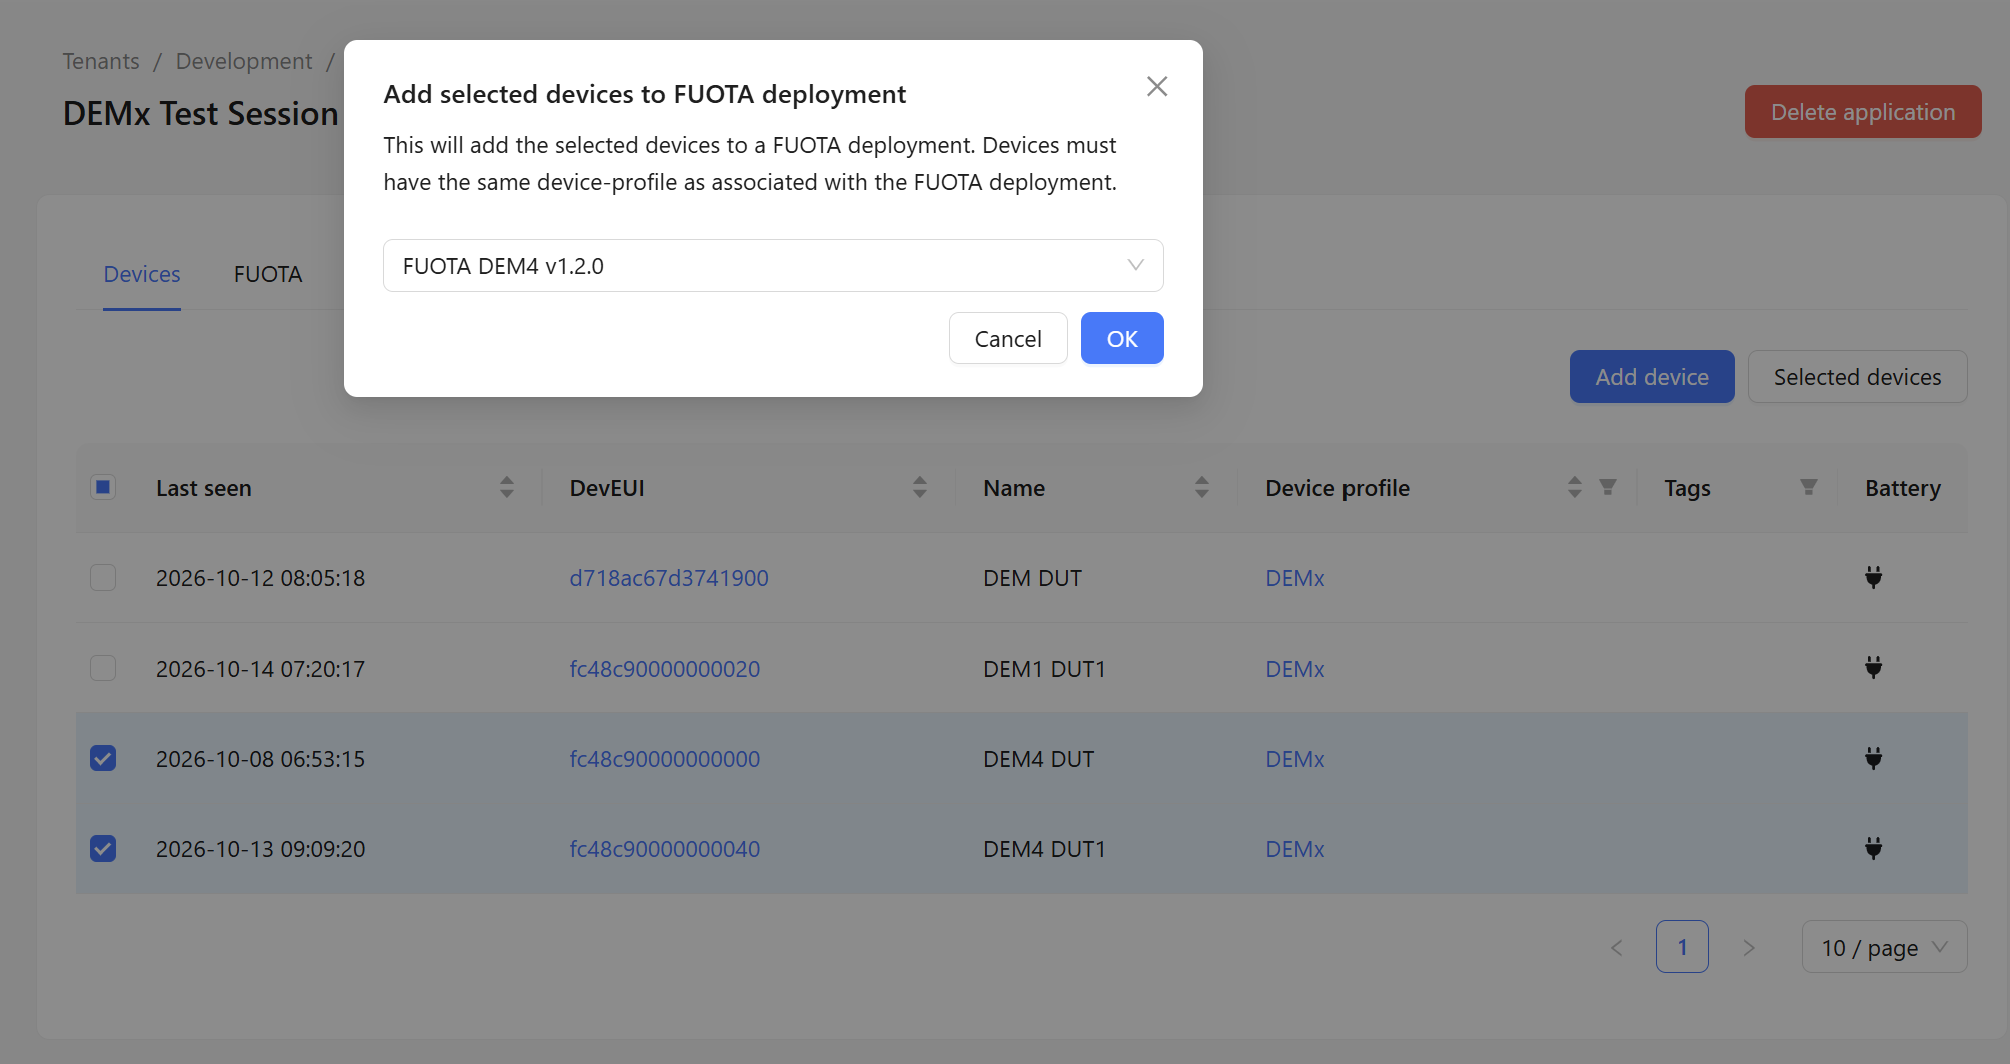
Task: Switch to the FUOTA tab
Action: coord(268,275)
